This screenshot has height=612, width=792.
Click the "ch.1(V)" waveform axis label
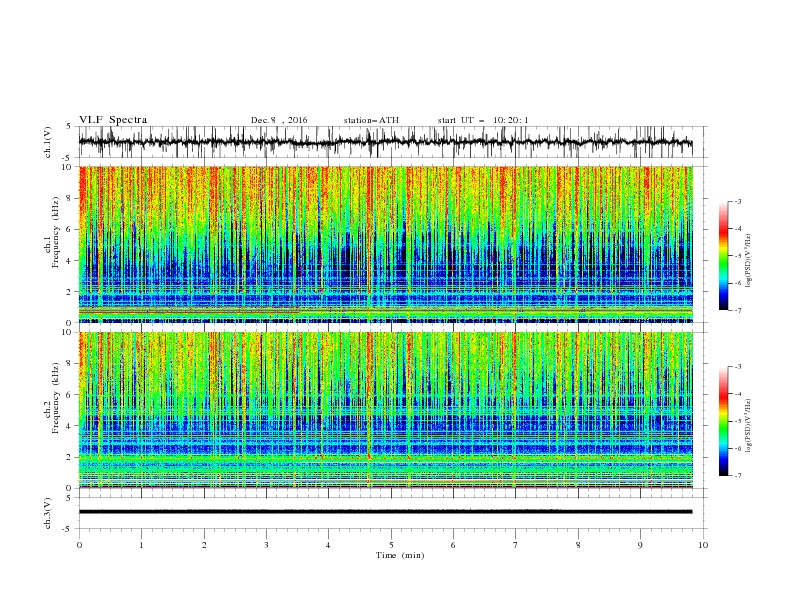coord(48,142)
